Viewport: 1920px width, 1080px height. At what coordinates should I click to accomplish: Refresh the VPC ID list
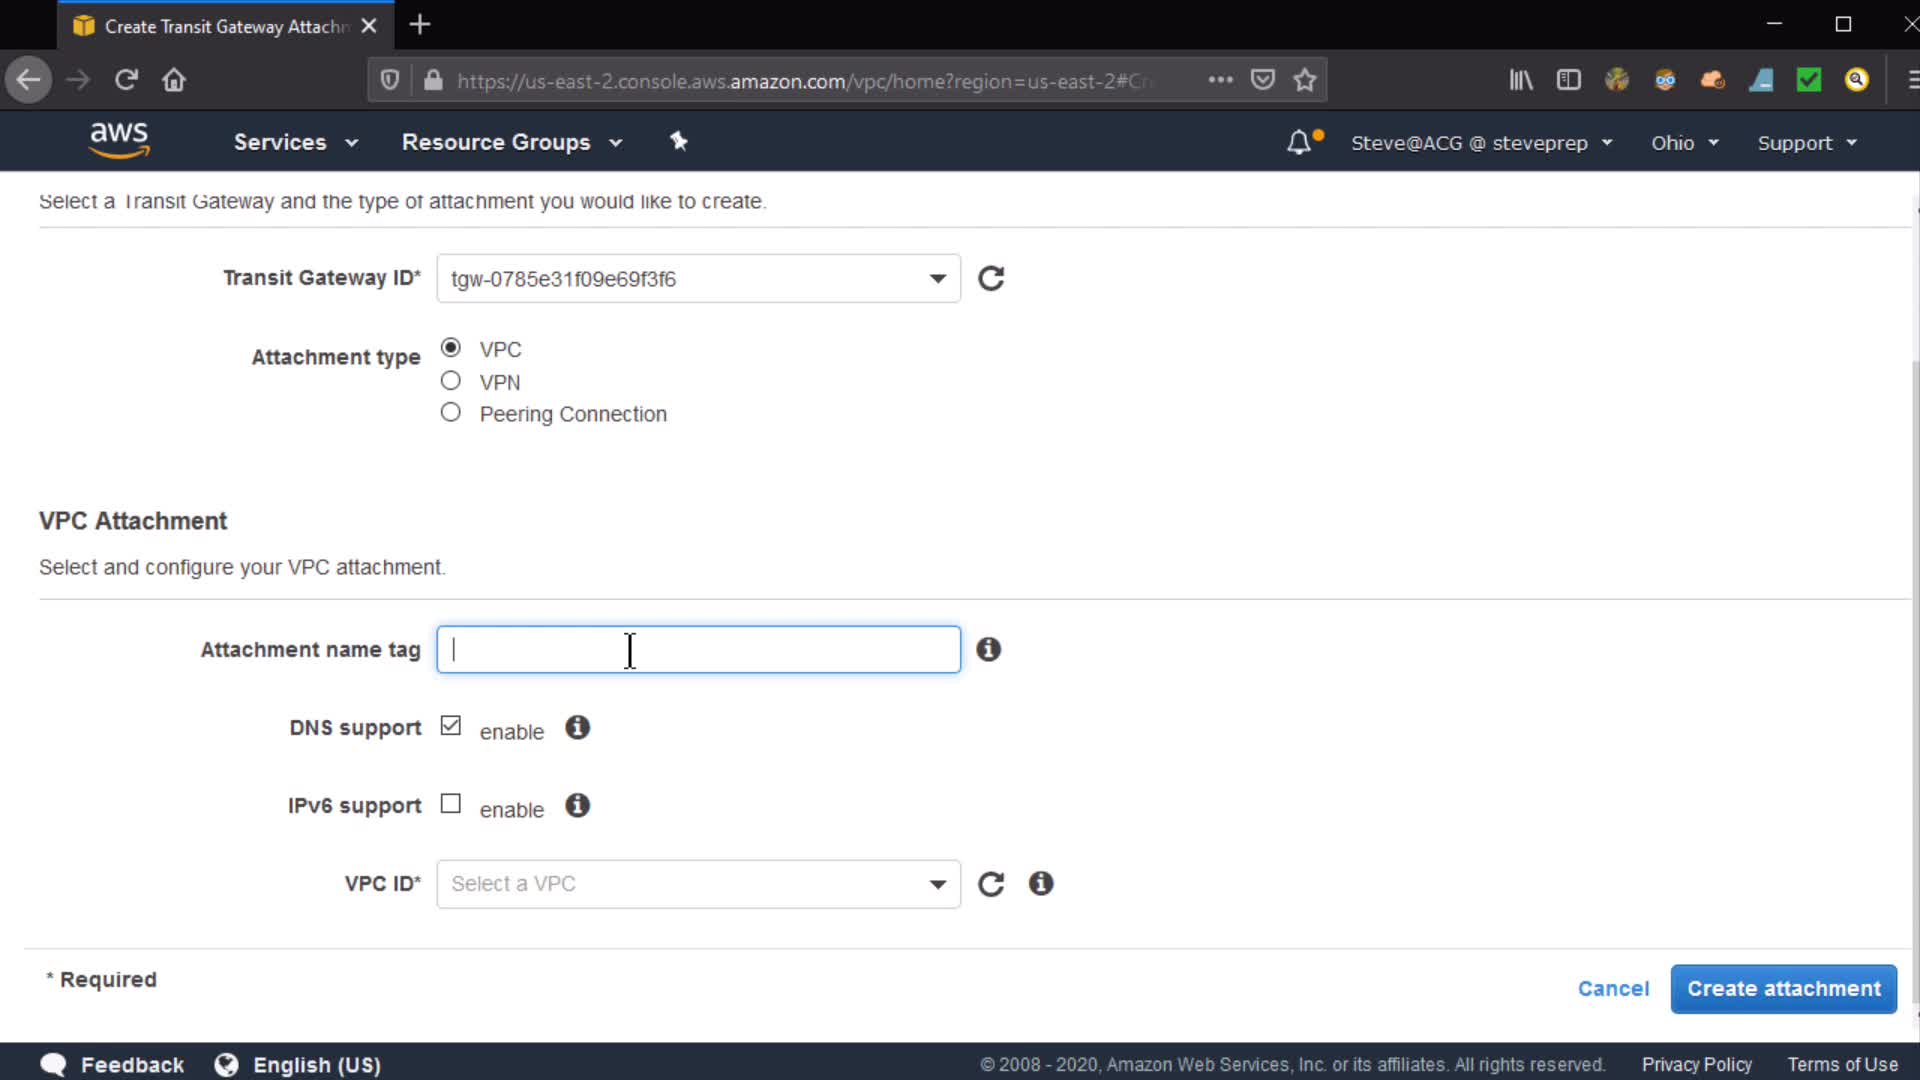(990, 884)
